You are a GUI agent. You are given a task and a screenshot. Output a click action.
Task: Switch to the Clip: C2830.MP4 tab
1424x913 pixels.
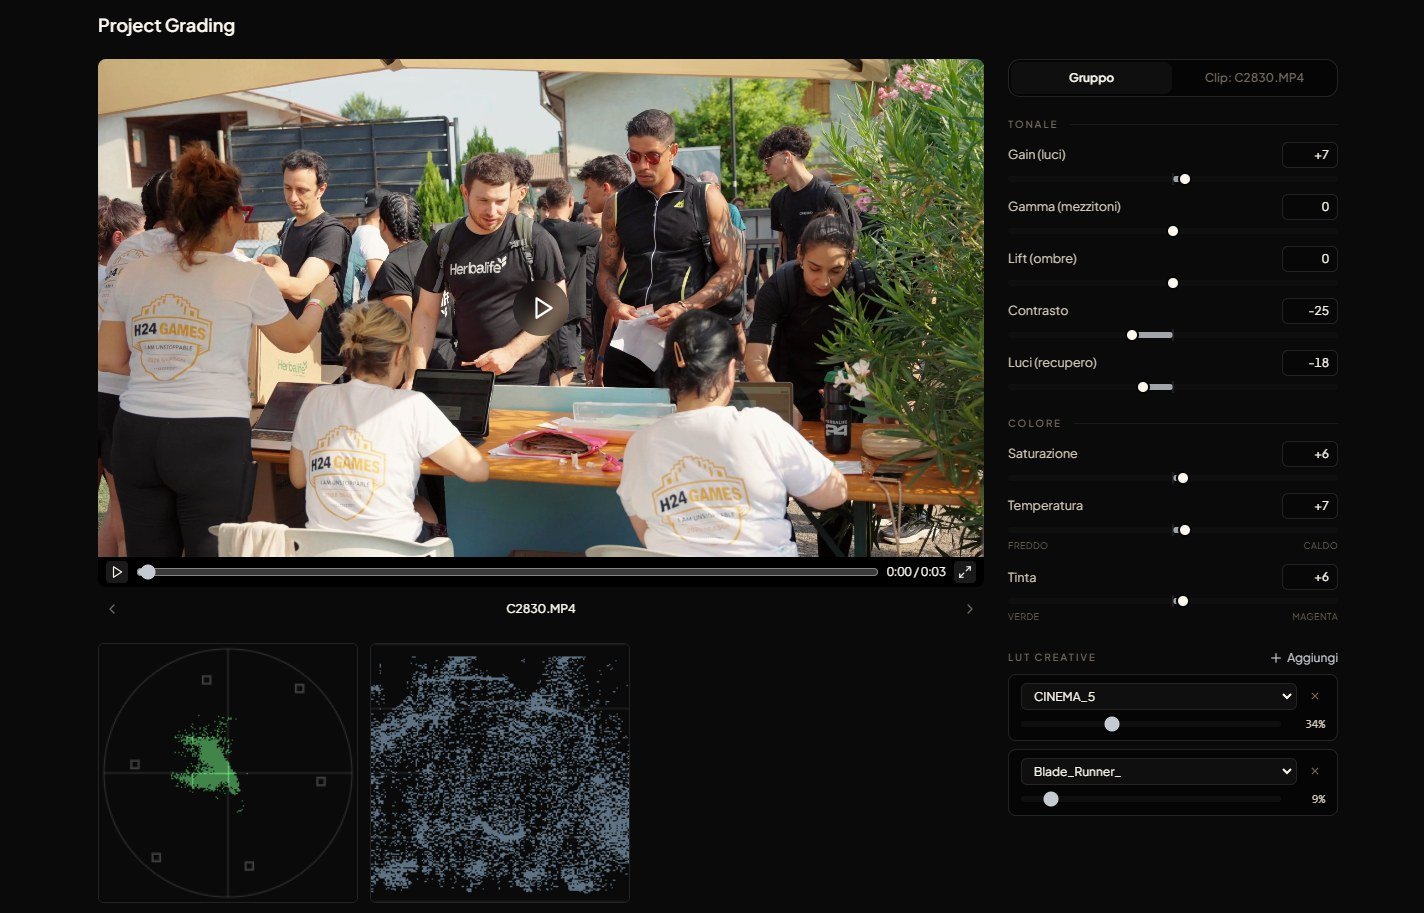1254,78
